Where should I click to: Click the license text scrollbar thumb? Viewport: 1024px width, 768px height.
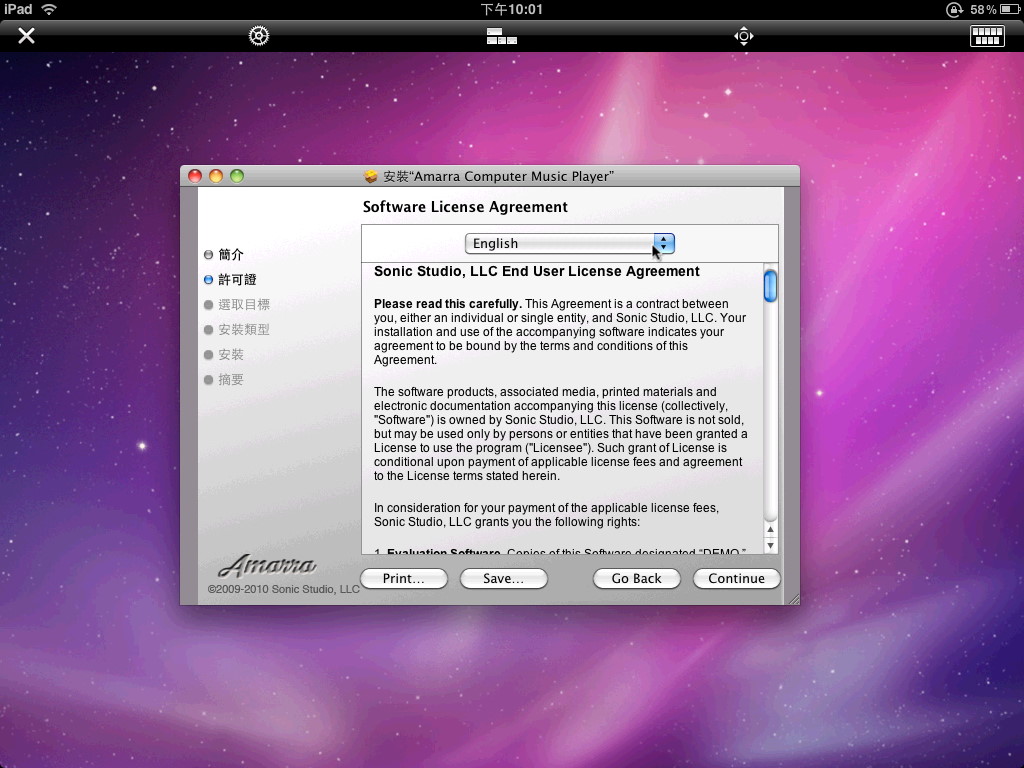[x=771, y=286]
